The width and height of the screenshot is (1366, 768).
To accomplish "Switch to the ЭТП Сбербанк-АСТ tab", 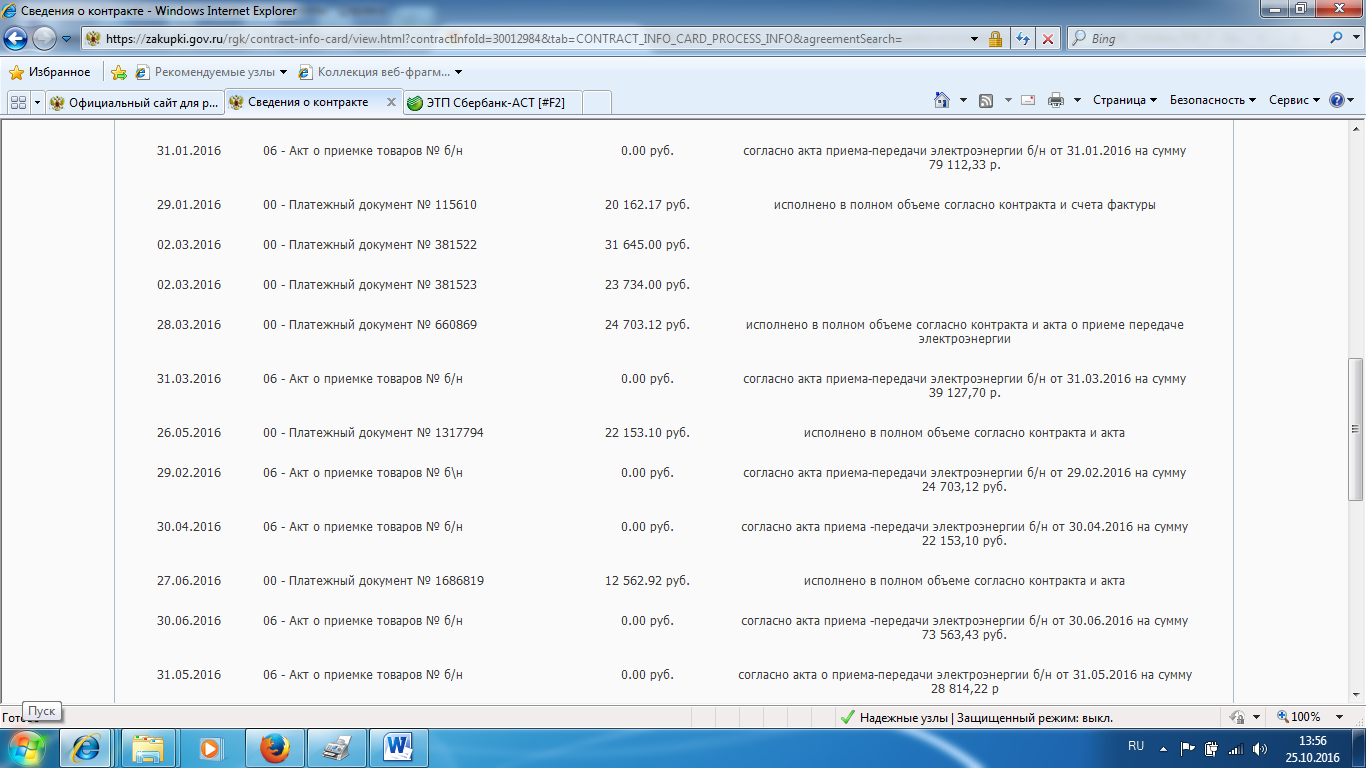I will pos(492,102).
